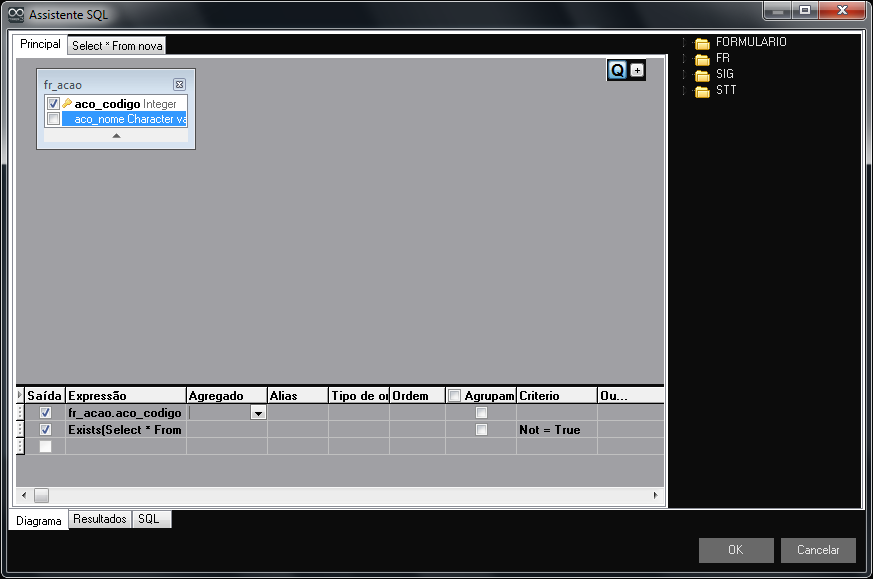Check the aco_nome field checkbox
Viewport: 873px width, 579px height.
[x=54, y=119]
